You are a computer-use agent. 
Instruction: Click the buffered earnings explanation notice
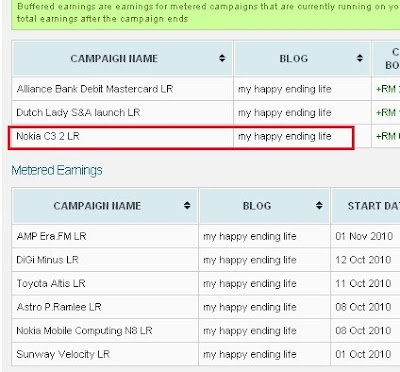coord(206,15)
